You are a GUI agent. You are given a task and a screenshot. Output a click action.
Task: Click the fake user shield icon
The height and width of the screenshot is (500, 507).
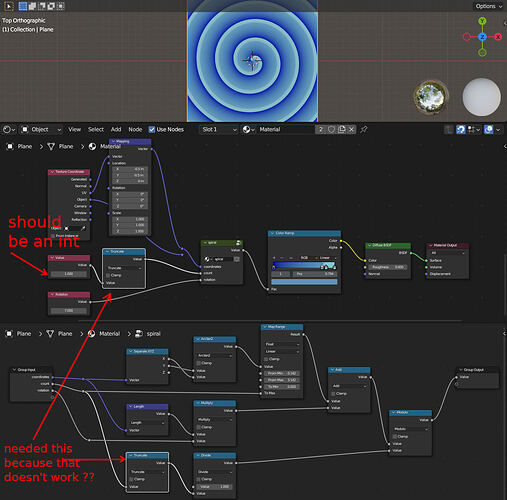click(x=331, y=129)
